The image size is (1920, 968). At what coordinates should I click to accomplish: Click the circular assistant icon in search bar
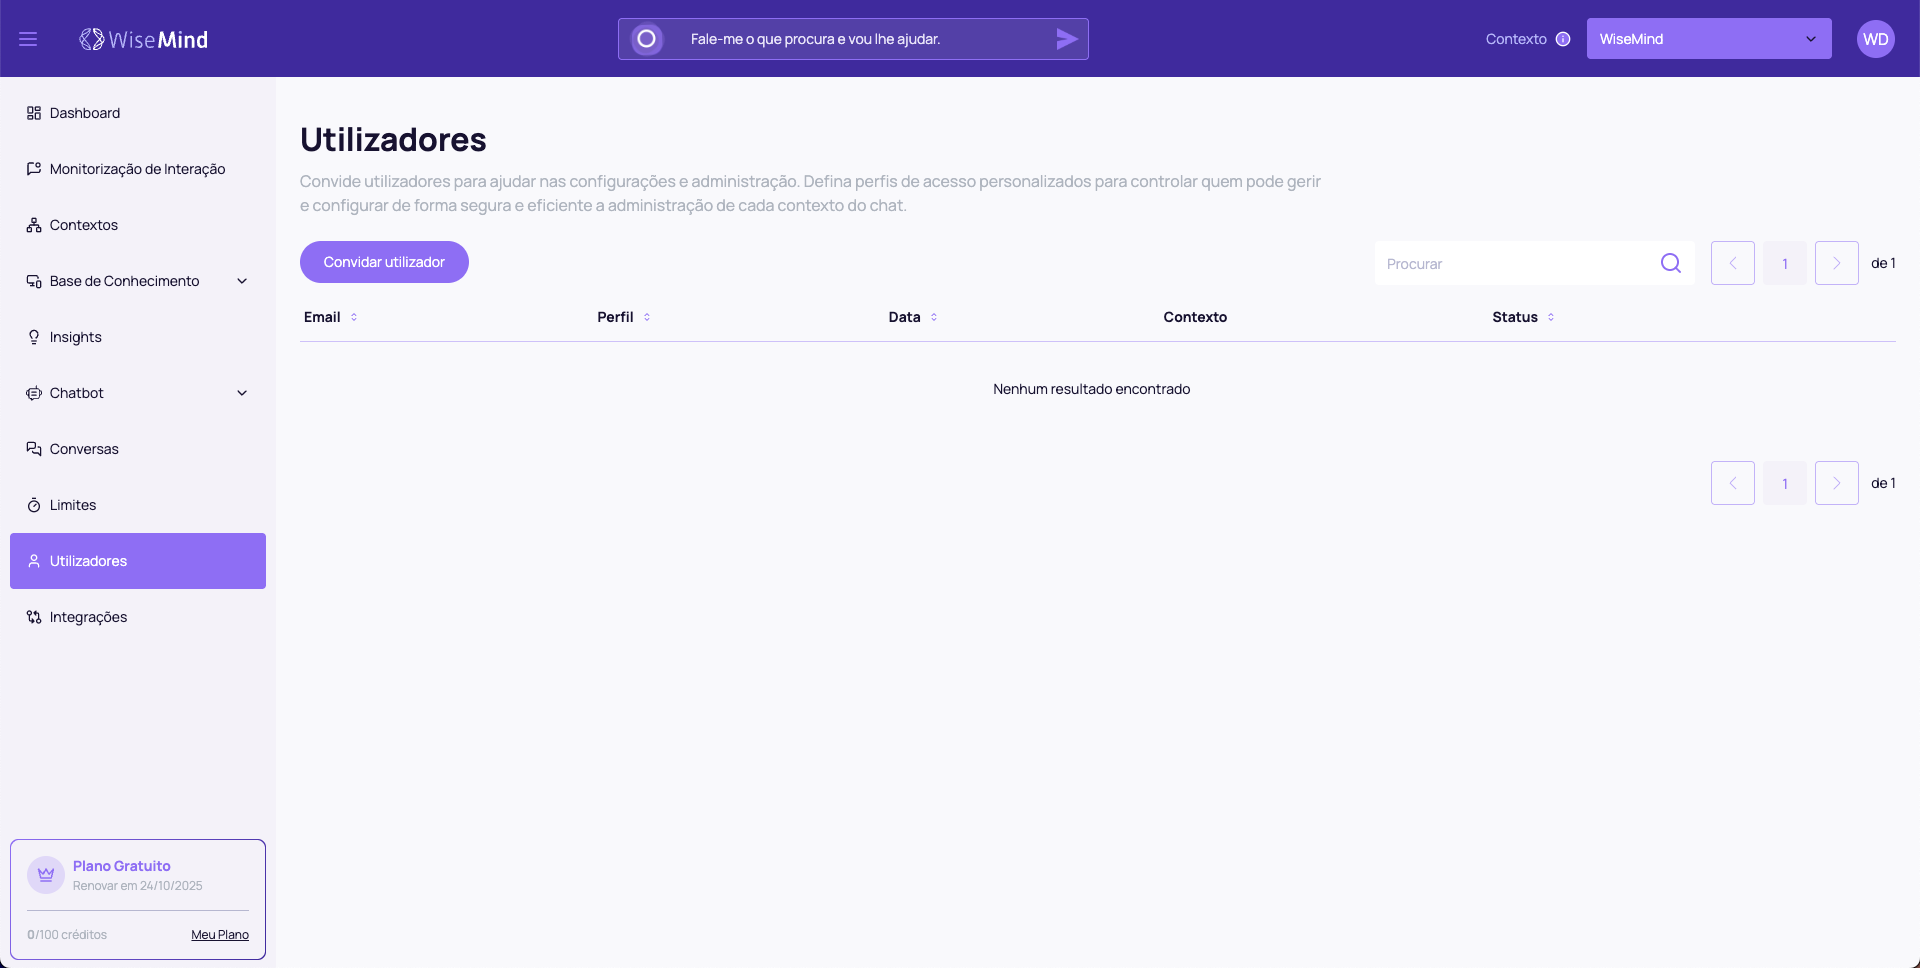click(x=647, y=39)
